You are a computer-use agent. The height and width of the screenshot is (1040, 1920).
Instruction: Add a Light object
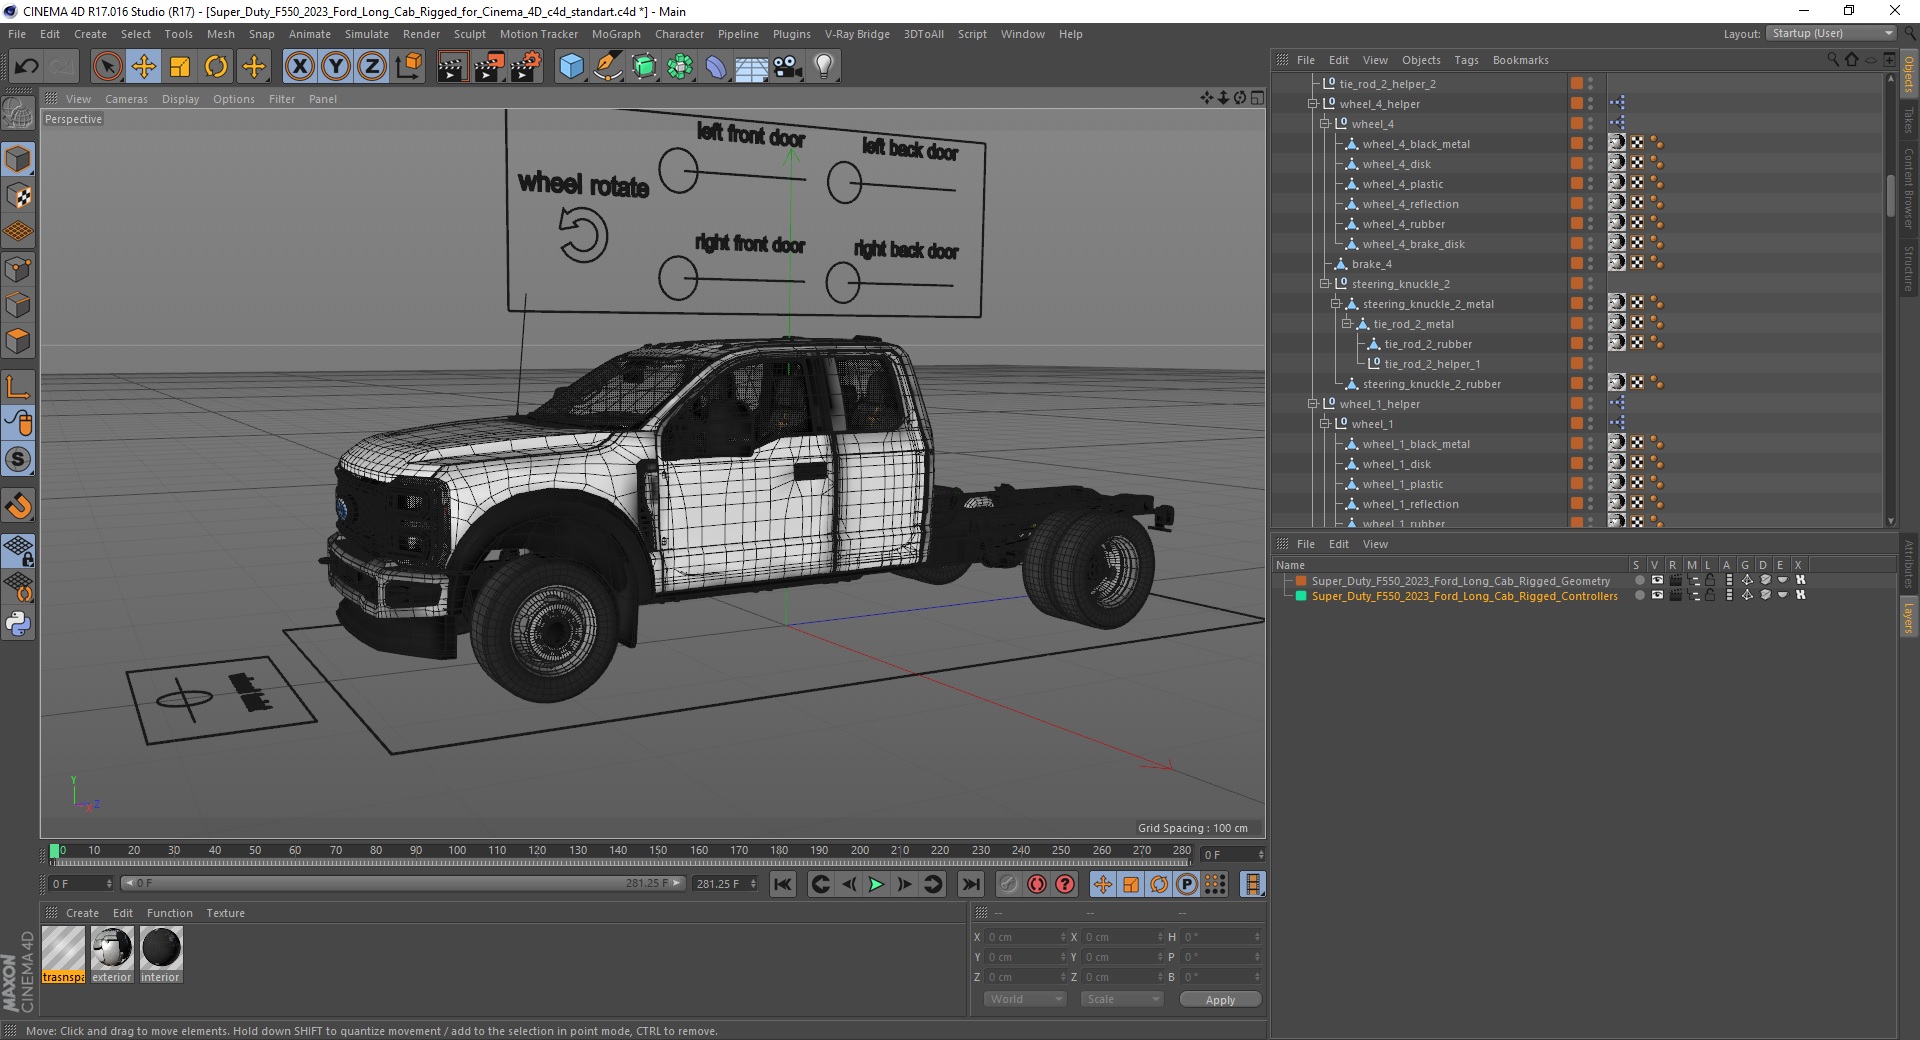click(x=824, y=67)
